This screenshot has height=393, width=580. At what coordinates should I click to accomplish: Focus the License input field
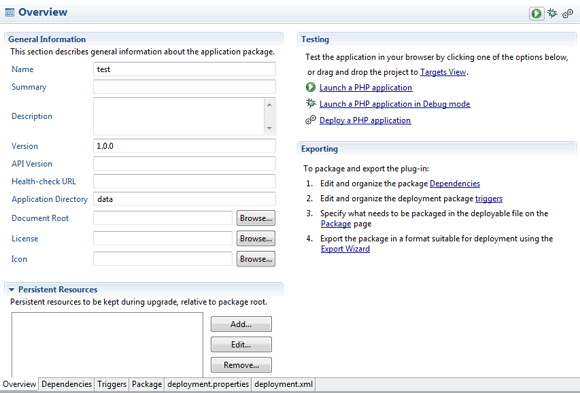[163, 238]
